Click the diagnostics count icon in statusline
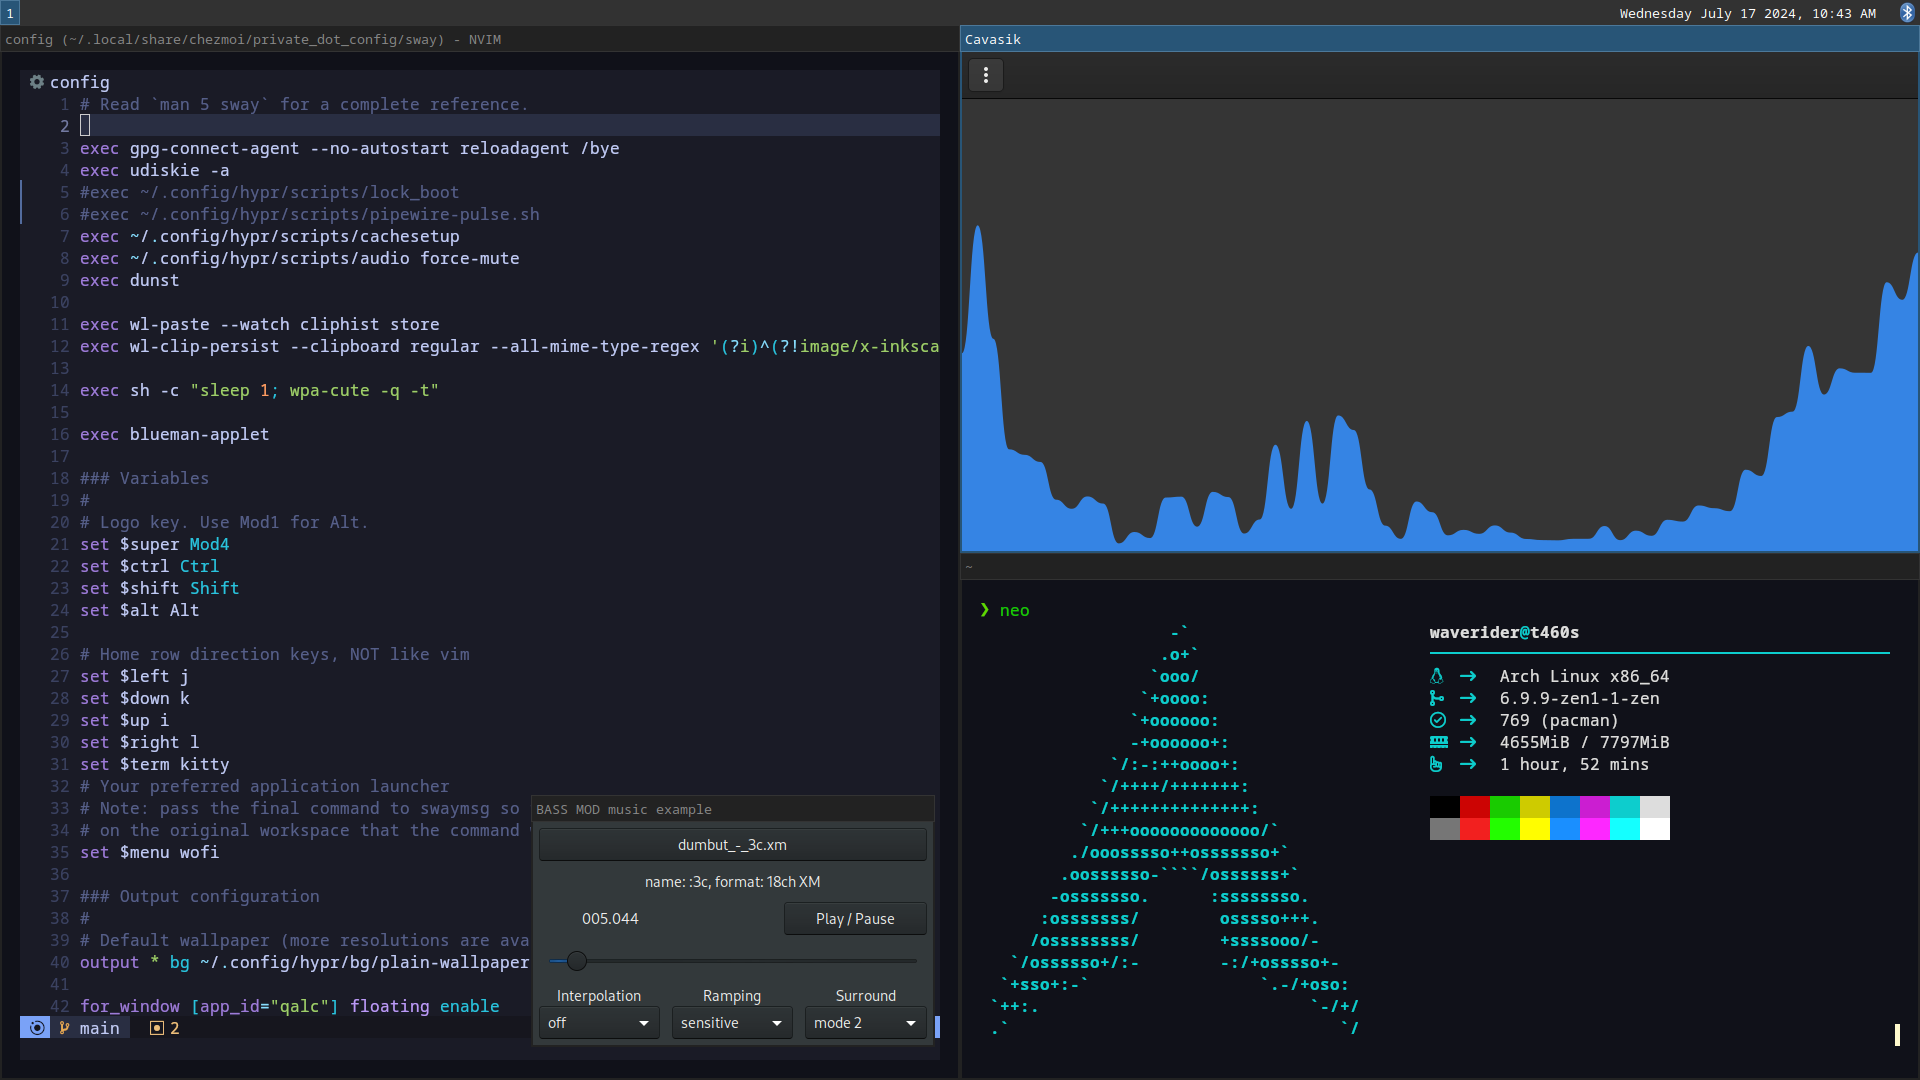 pos(157,1028)
